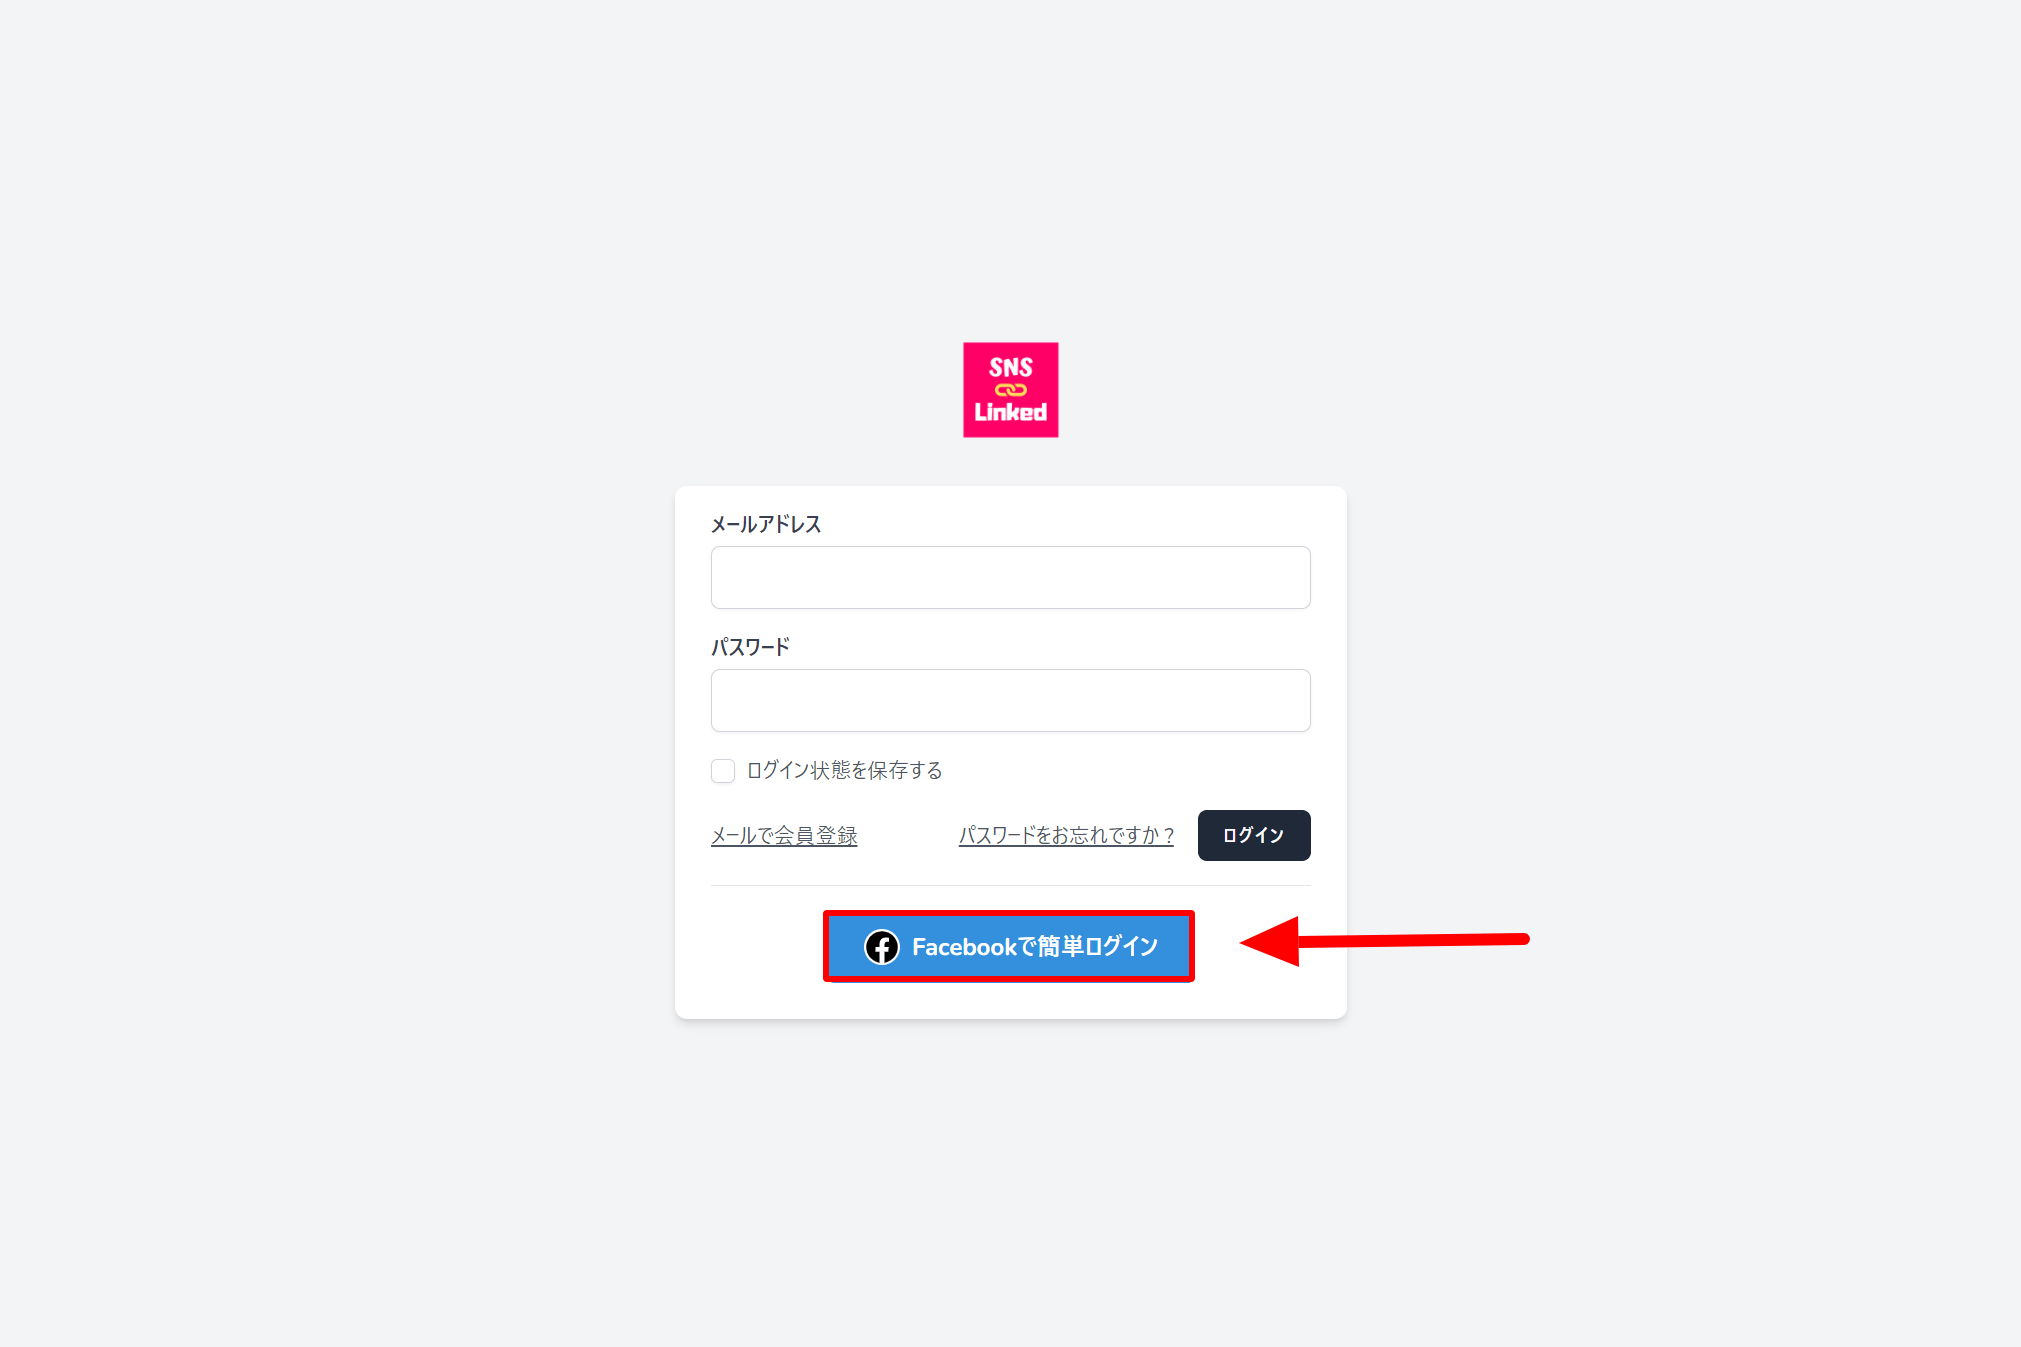Click the "Linked" text in the logo
Image resolution: width=2021 pixels, height=1347 pixels.
1010,412
